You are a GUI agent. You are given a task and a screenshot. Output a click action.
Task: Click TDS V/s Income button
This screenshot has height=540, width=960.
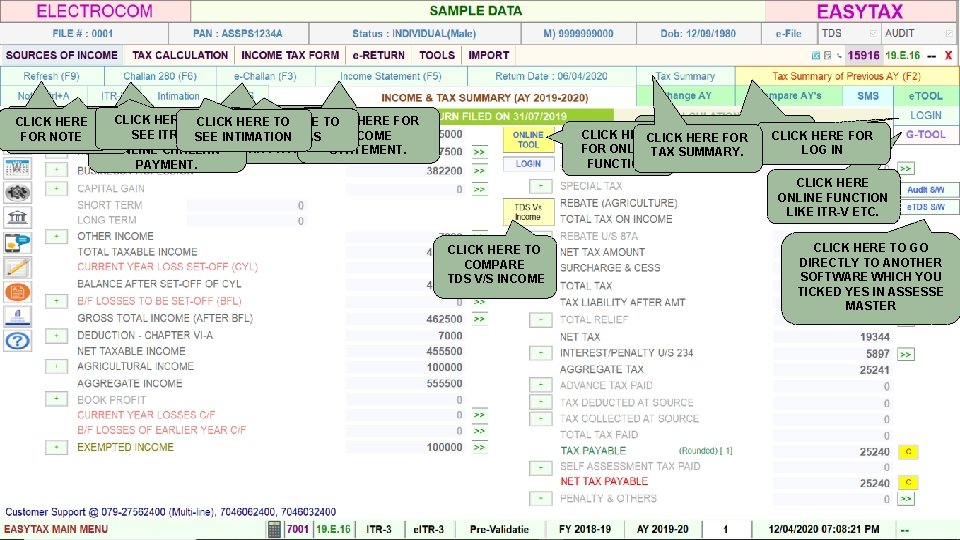tap(528, 212)
